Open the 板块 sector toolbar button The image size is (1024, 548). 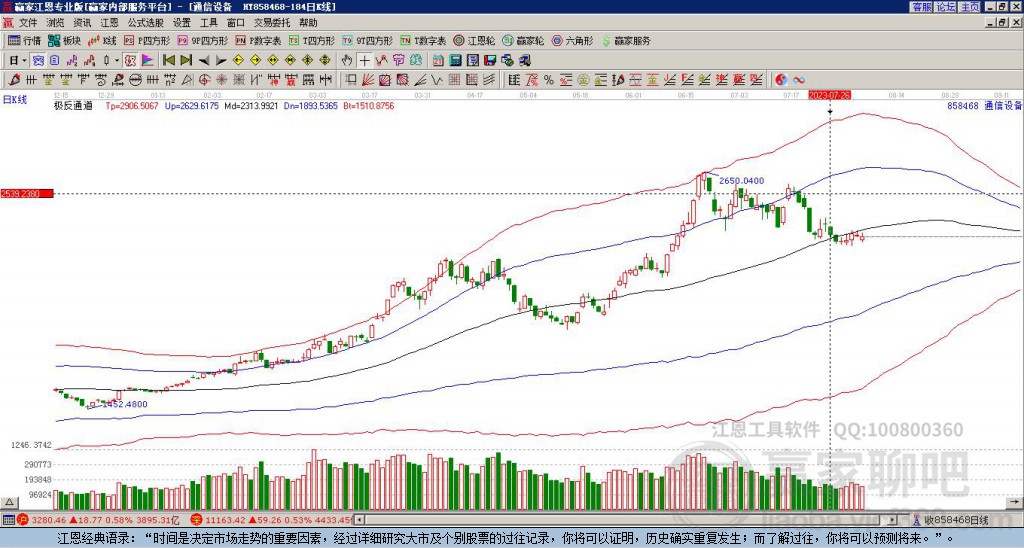(63, 40)
